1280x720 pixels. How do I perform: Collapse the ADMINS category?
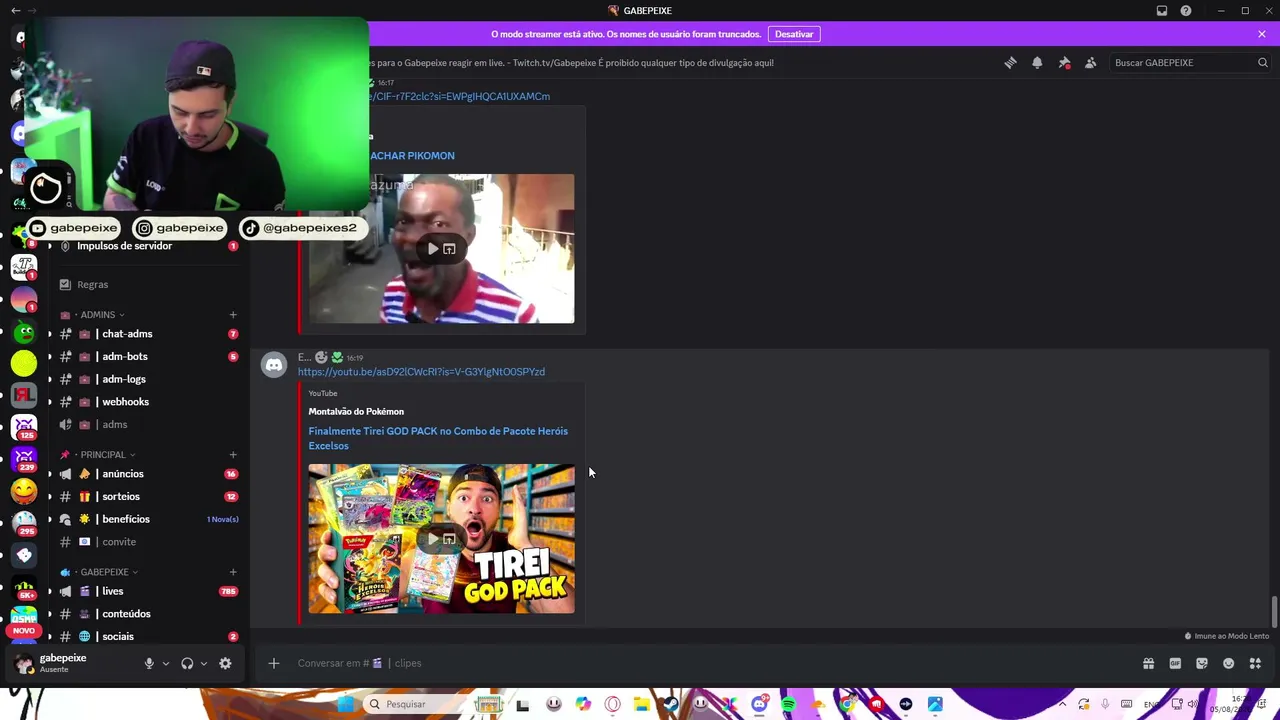98,315
